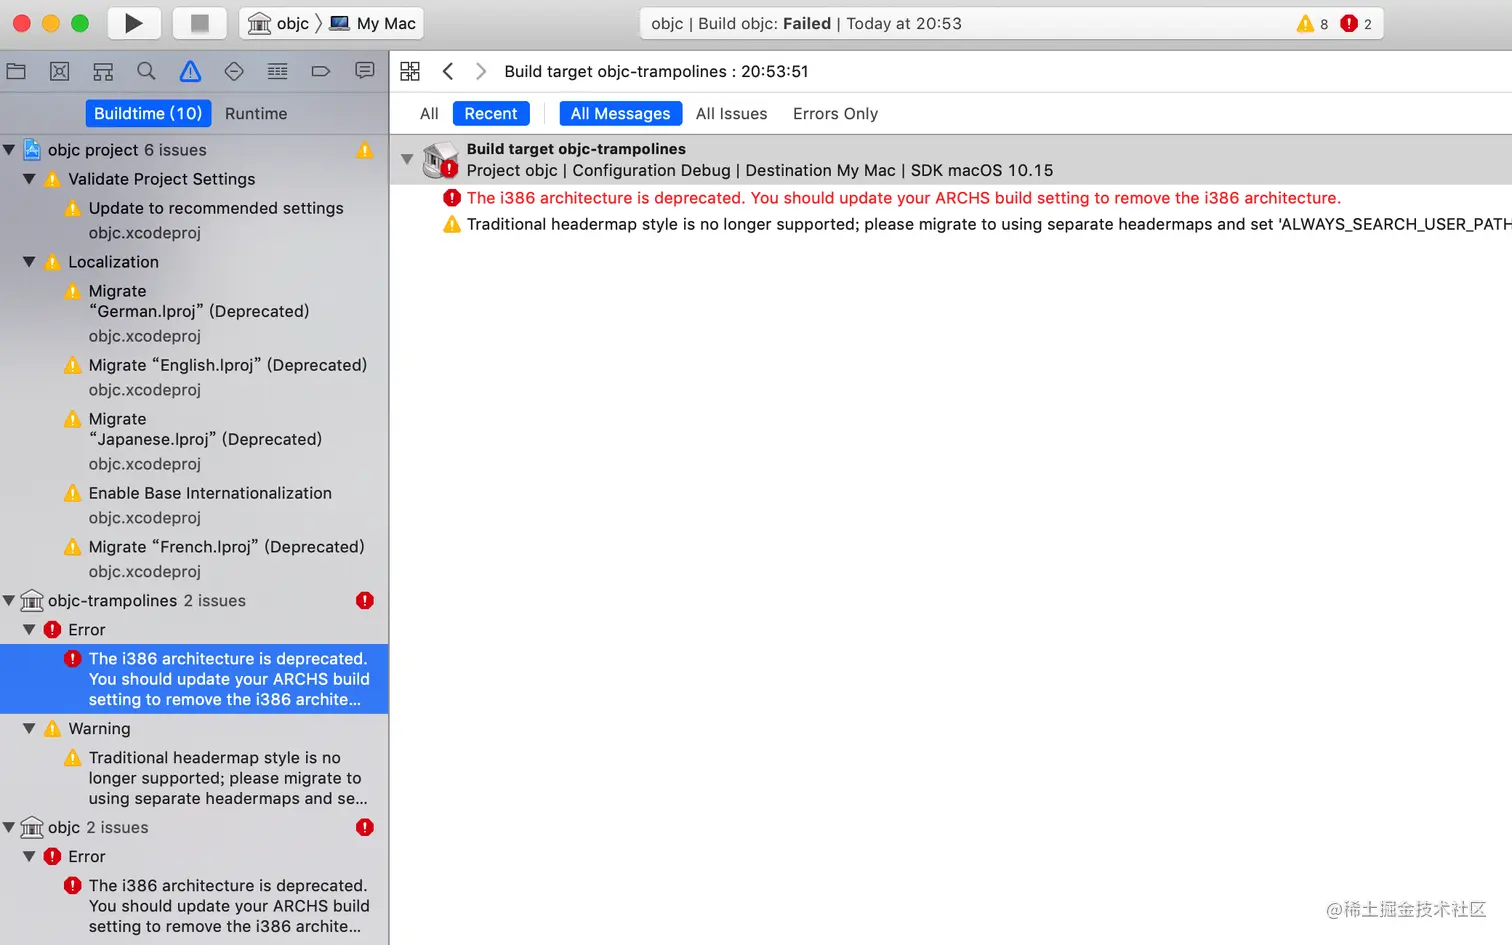This screenshot has width=1512, height=945.
Task: Select the Errors Only filter
Action: coord(835,113)
